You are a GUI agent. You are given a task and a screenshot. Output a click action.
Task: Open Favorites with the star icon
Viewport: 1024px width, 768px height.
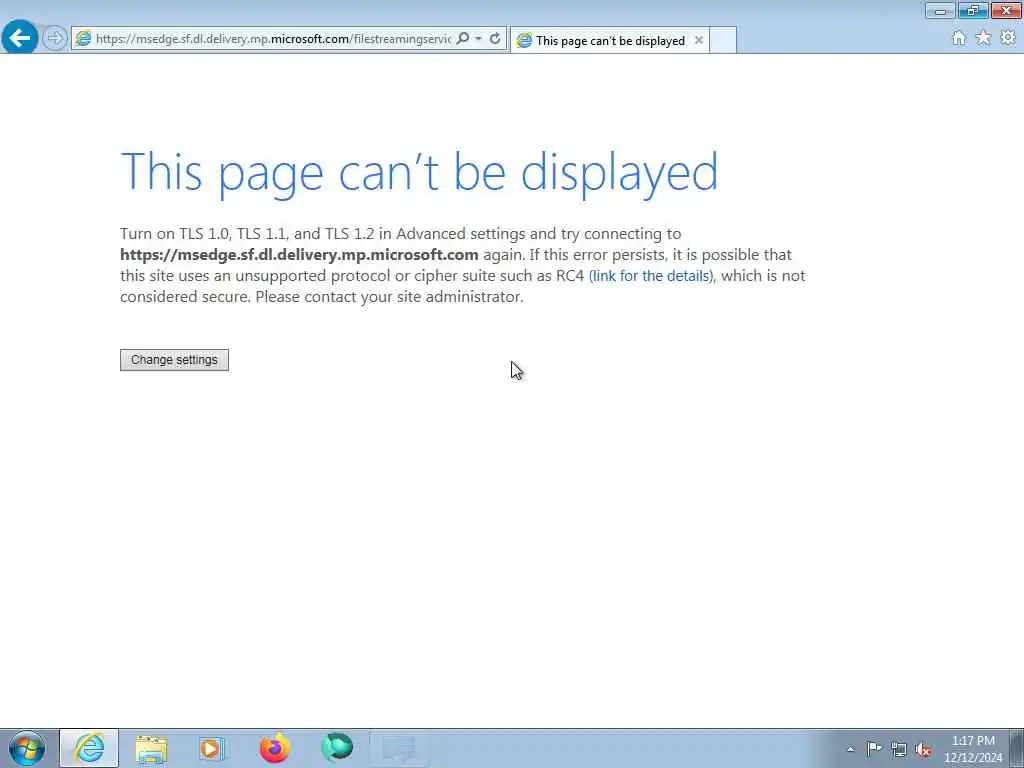(984, 38)
